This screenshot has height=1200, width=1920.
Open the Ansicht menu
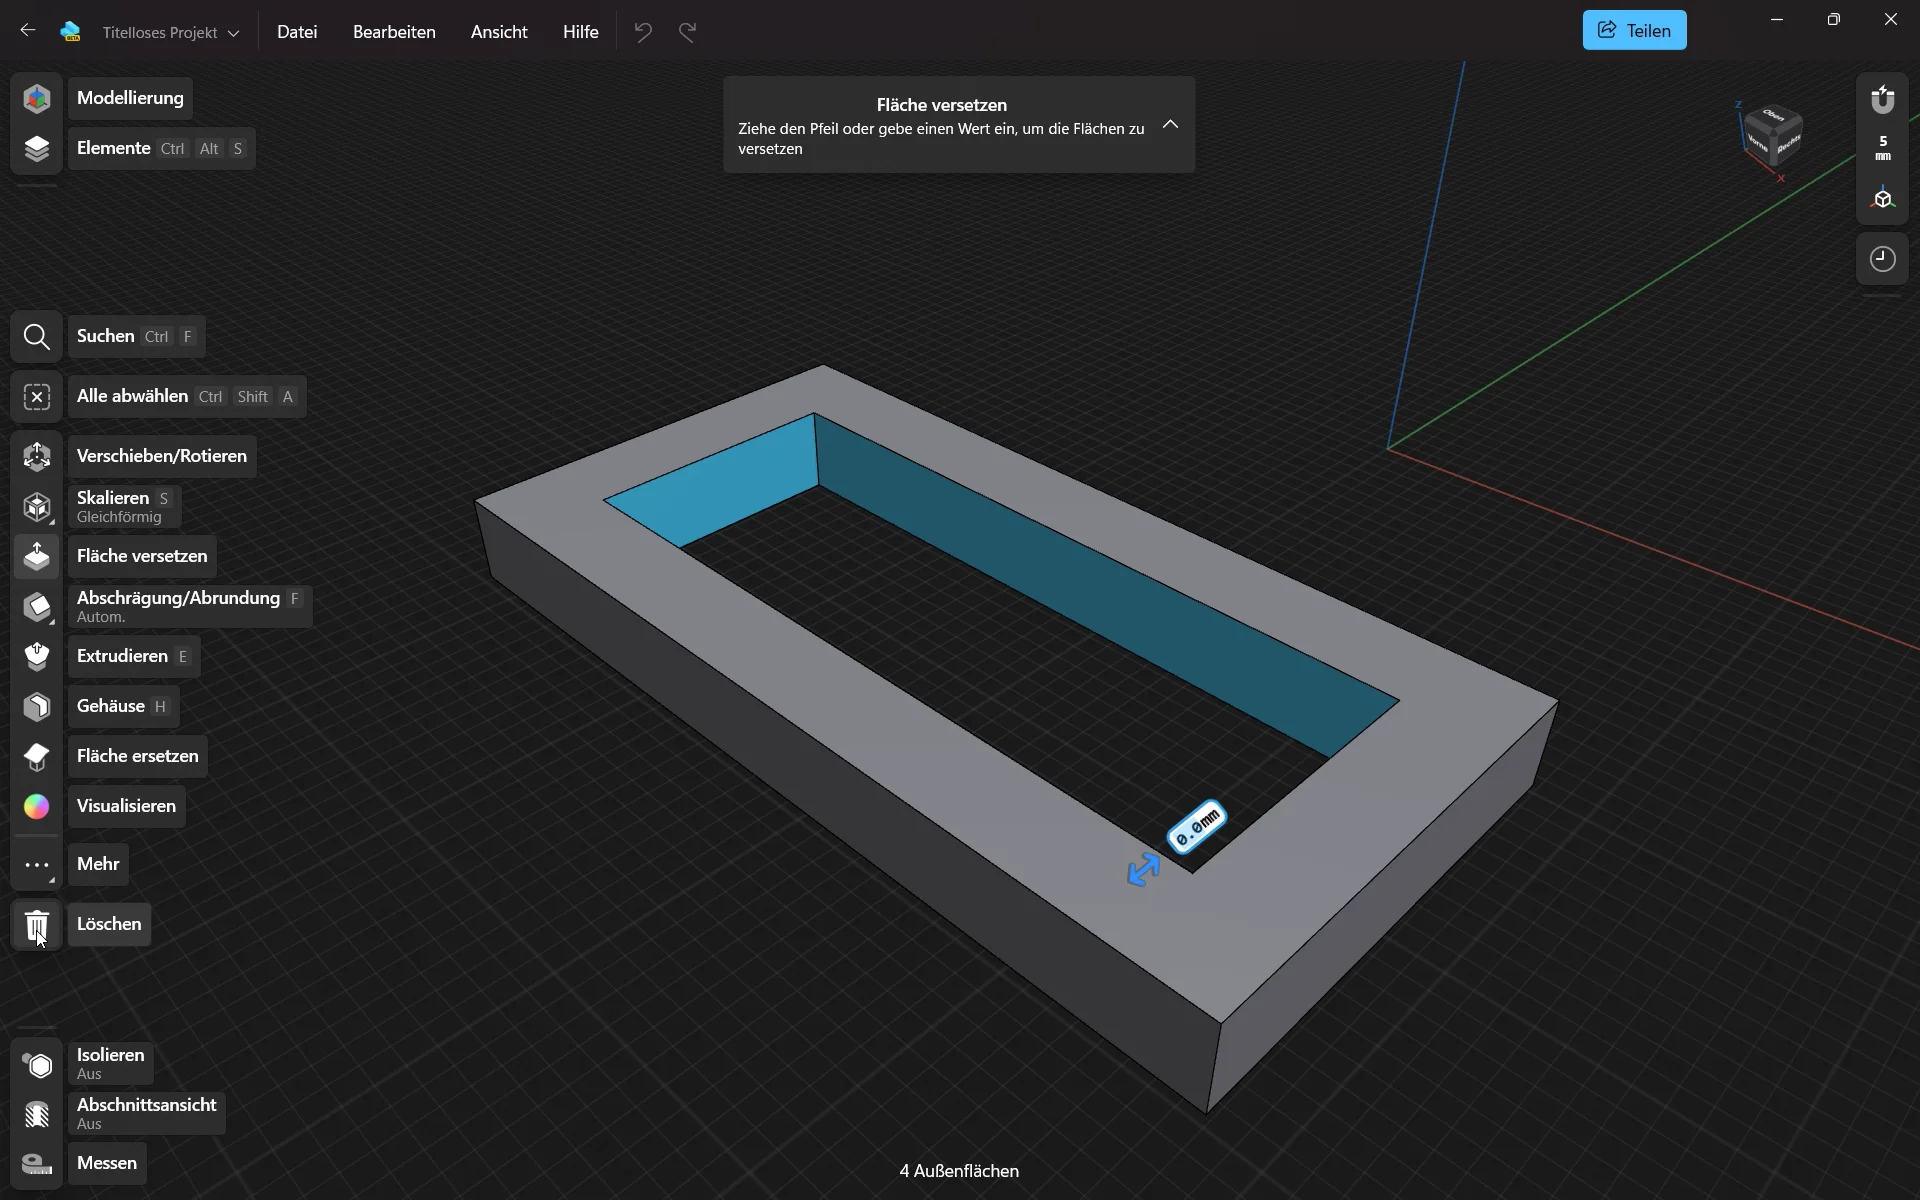click(x=499, y=32)
